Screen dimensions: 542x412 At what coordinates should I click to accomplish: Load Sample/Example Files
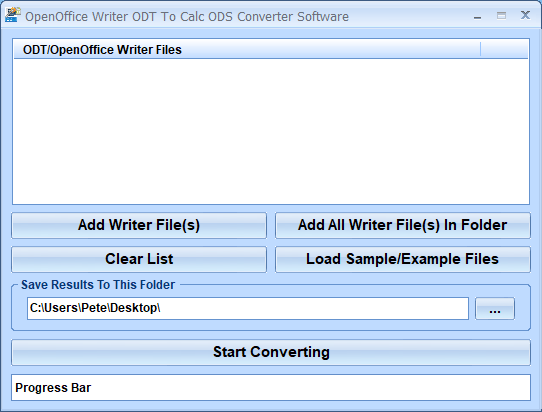pyautogui.click(x=403, y=259)
